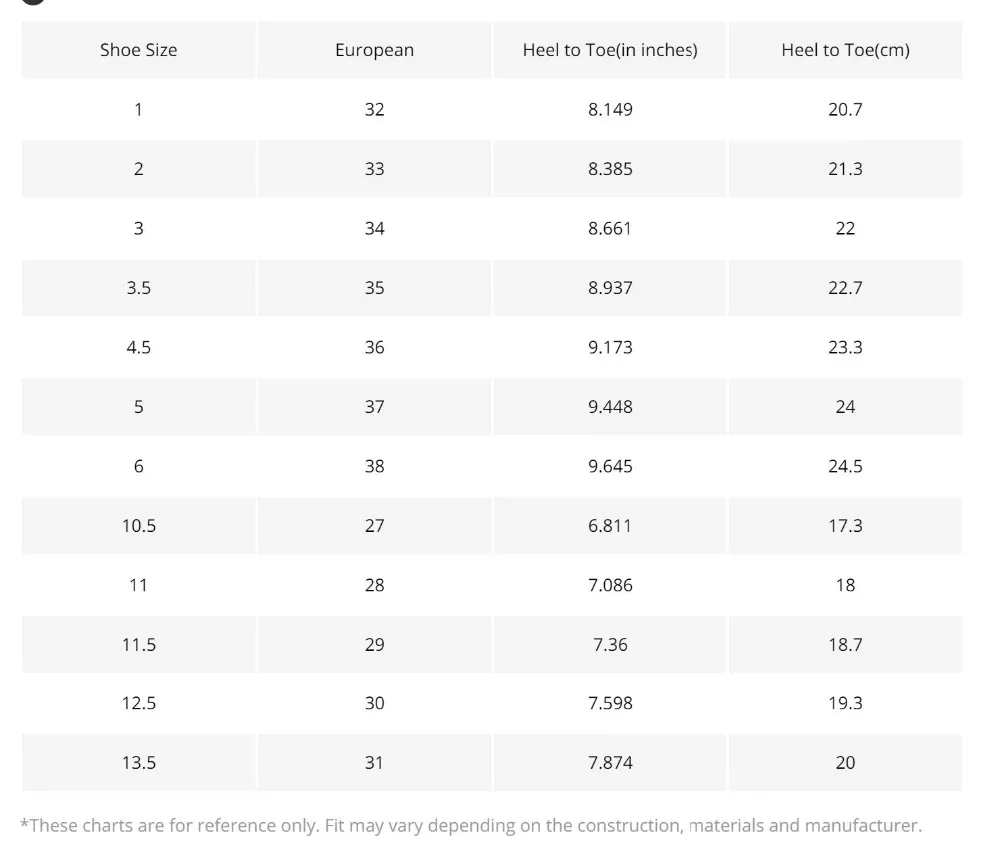Click the European column header
The height and width of the screenshot is (858, 1000).
point(374,50)
